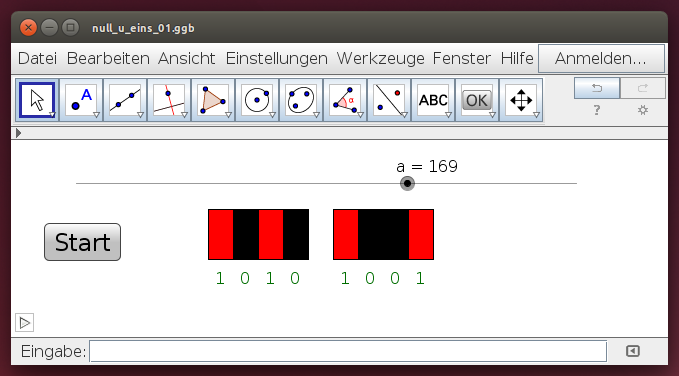This screenshot has height=376, width=679.
Task: Start animation with the play button
Action: point(25,323)
